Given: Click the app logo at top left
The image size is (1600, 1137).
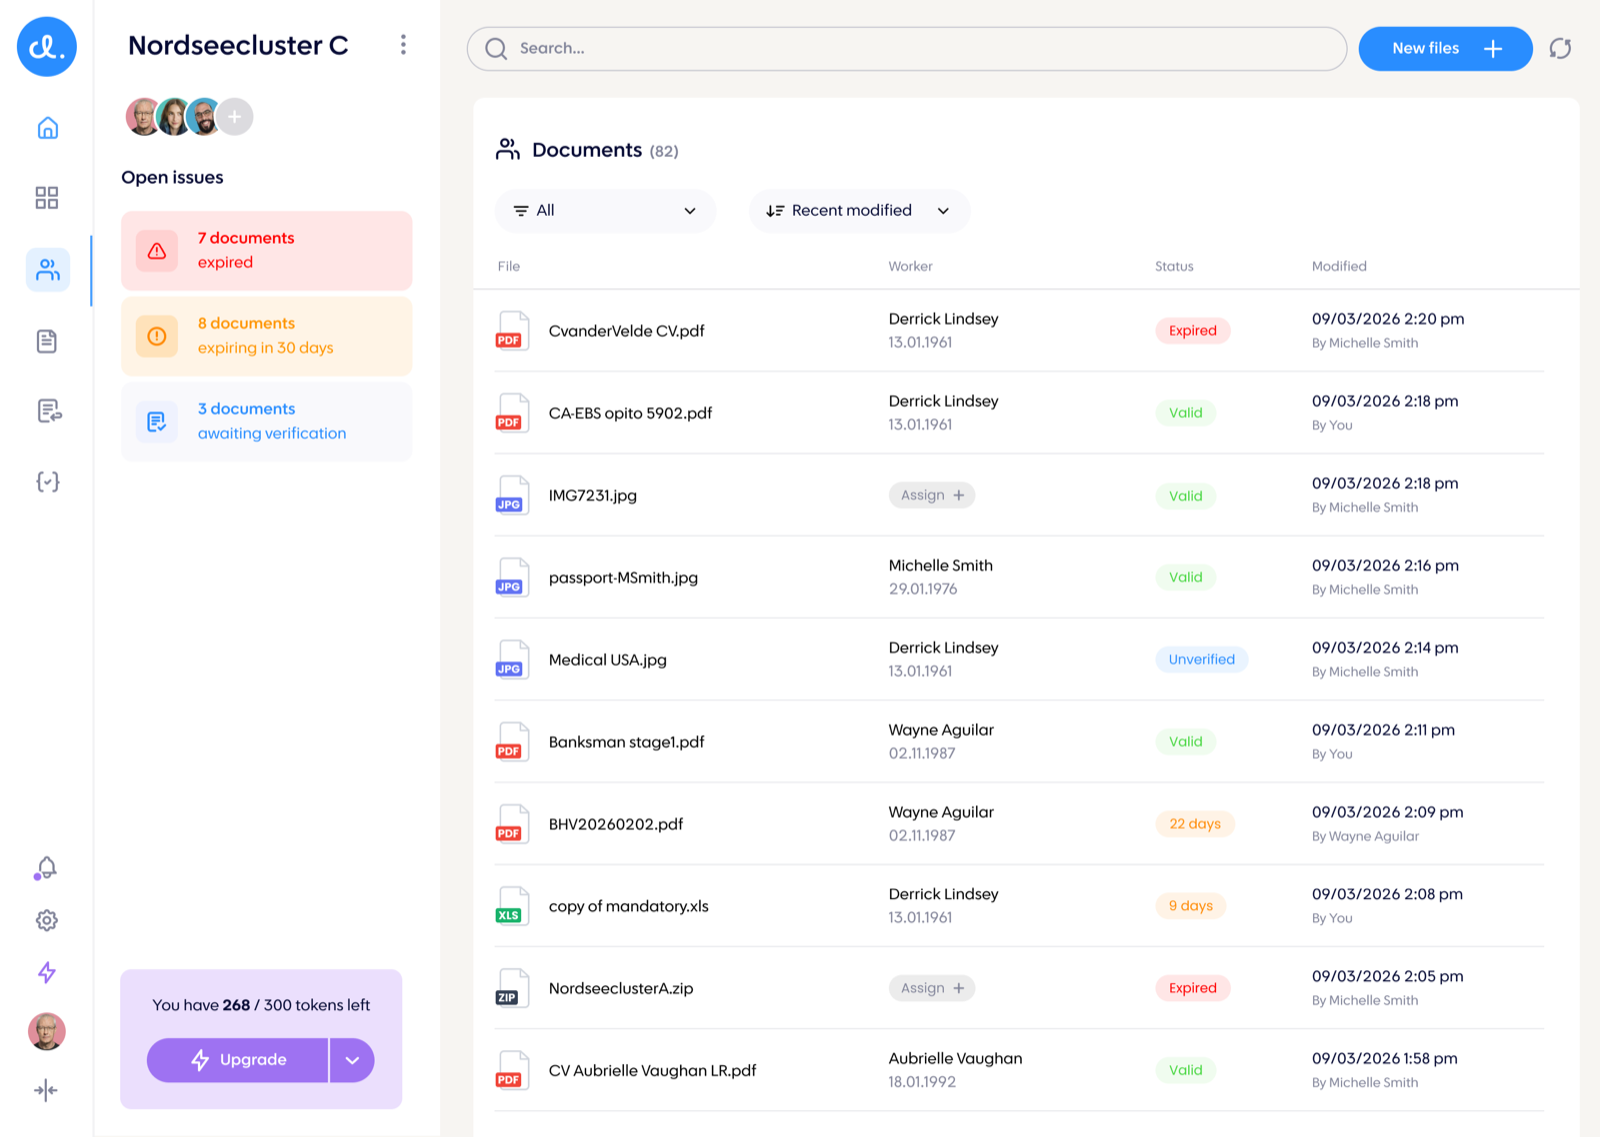Looking at the screenshot, I should pyautogui.click(x=47, y=47).
